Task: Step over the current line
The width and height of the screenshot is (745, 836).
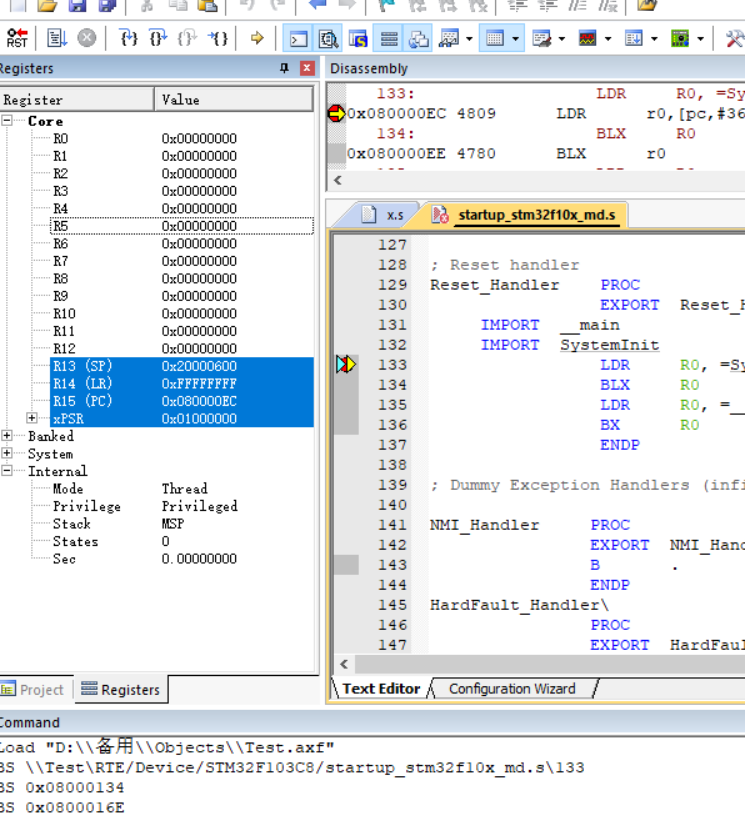Action: pyautogui.click(x=158, y=38)
